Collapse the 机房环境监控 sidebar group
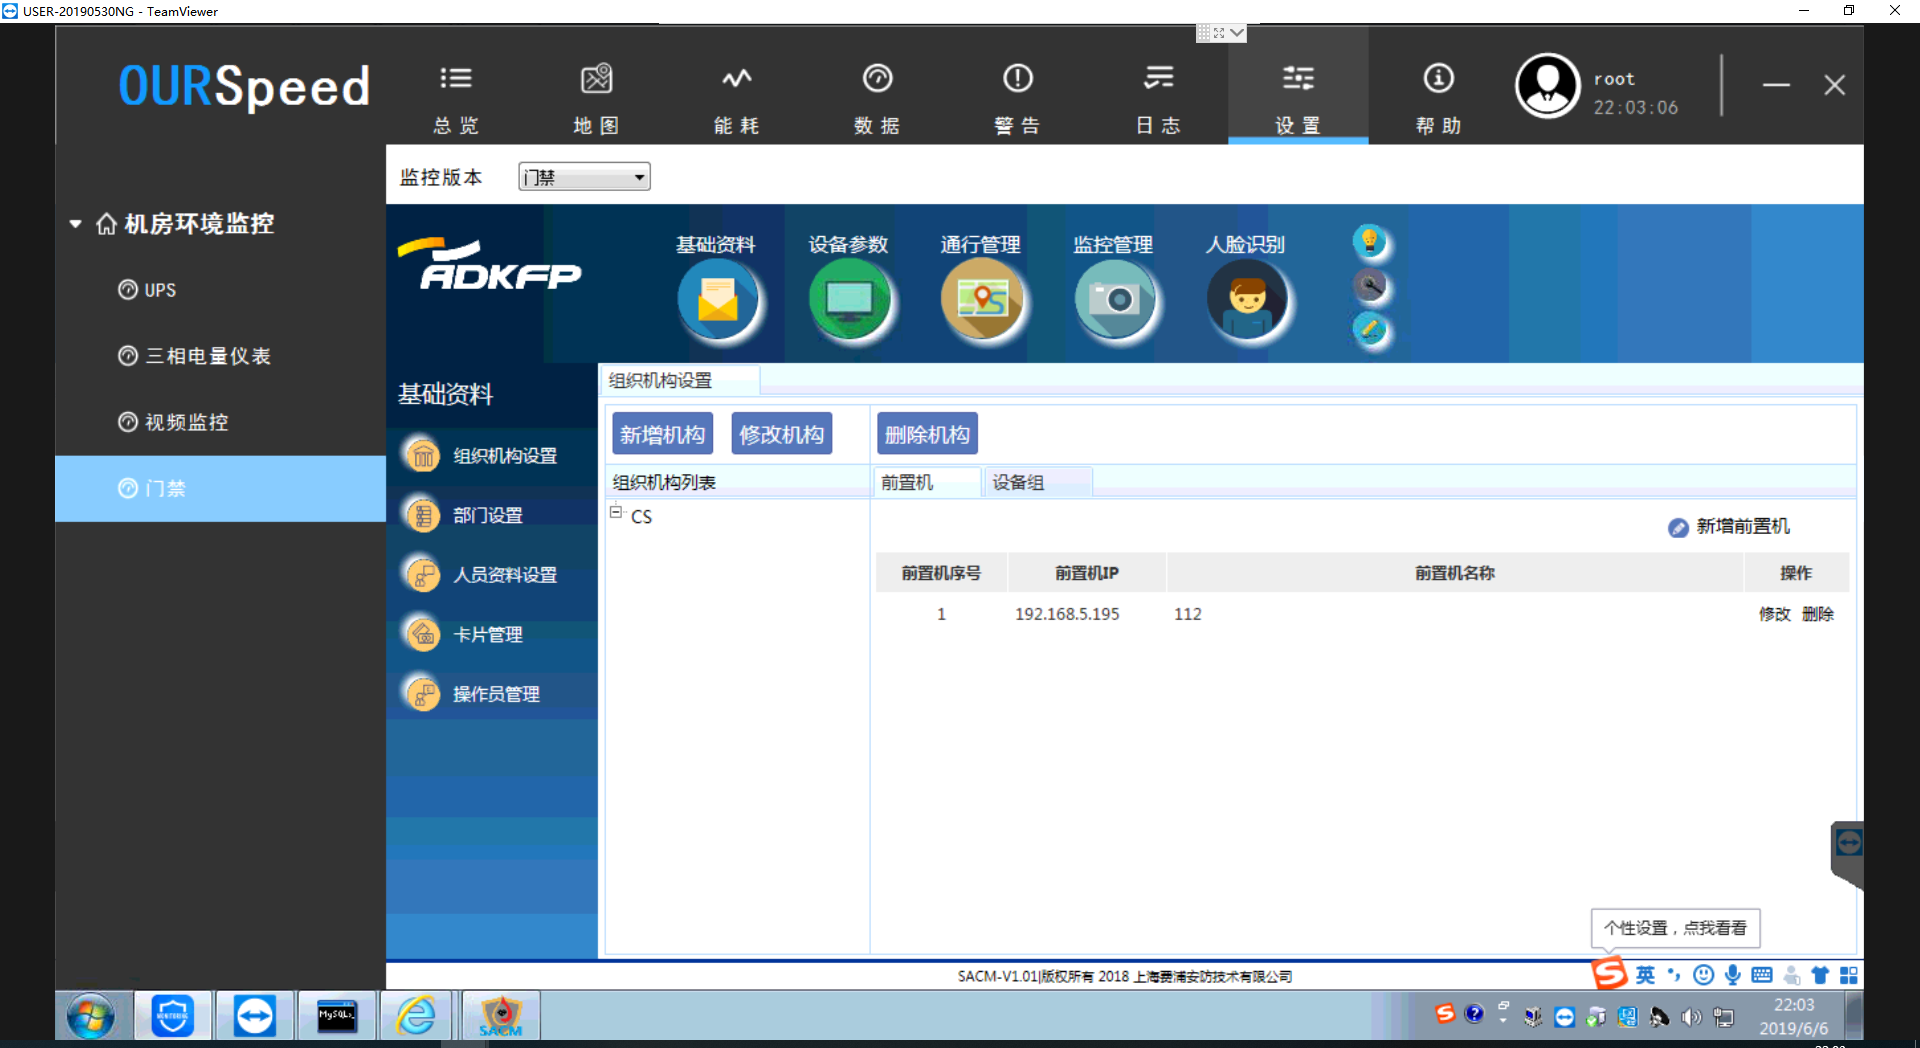1920x1048 pixels. click(75, 224)
